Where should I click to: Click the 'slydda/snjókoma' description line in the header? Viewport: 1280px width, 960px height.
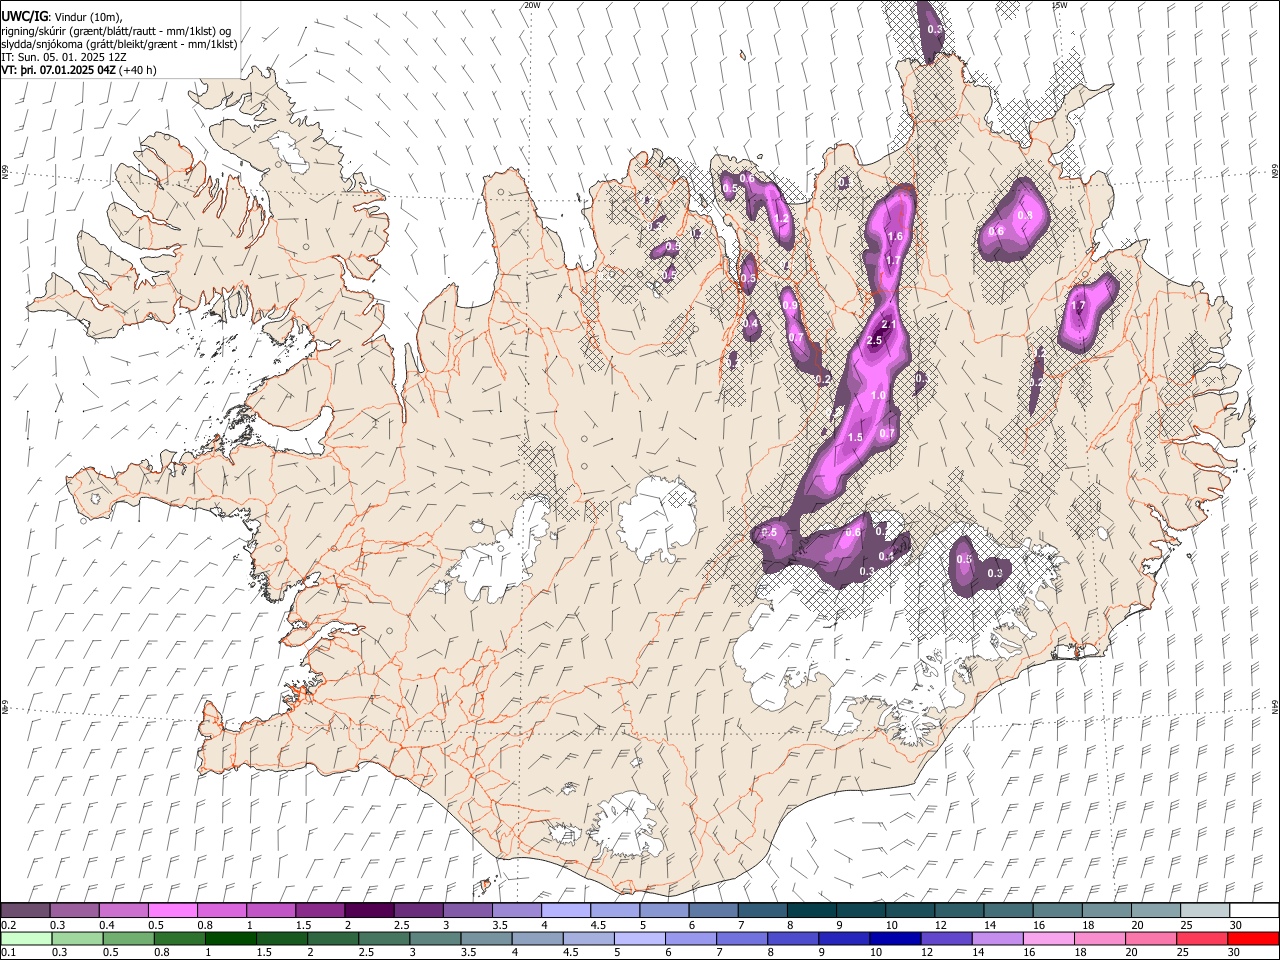(x=119, y=44)
